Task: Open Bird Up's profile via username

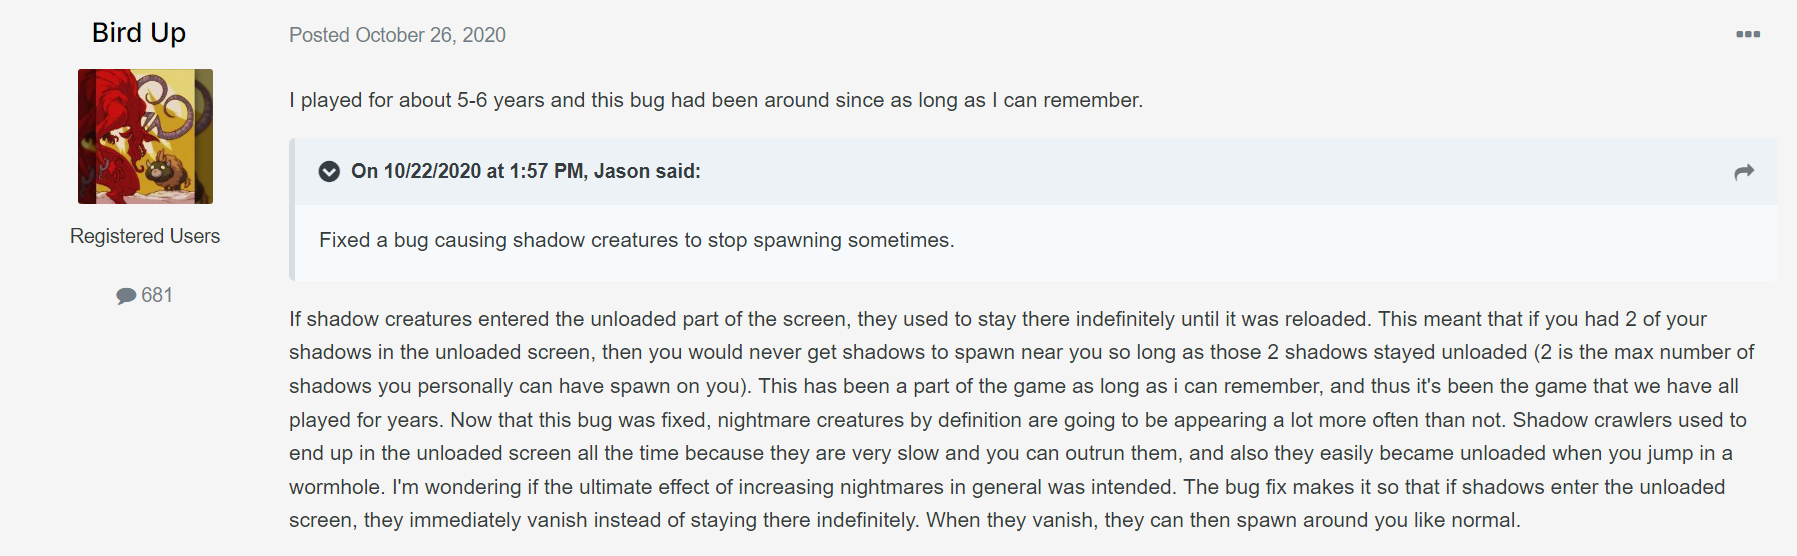Action: tap(139, 33)
